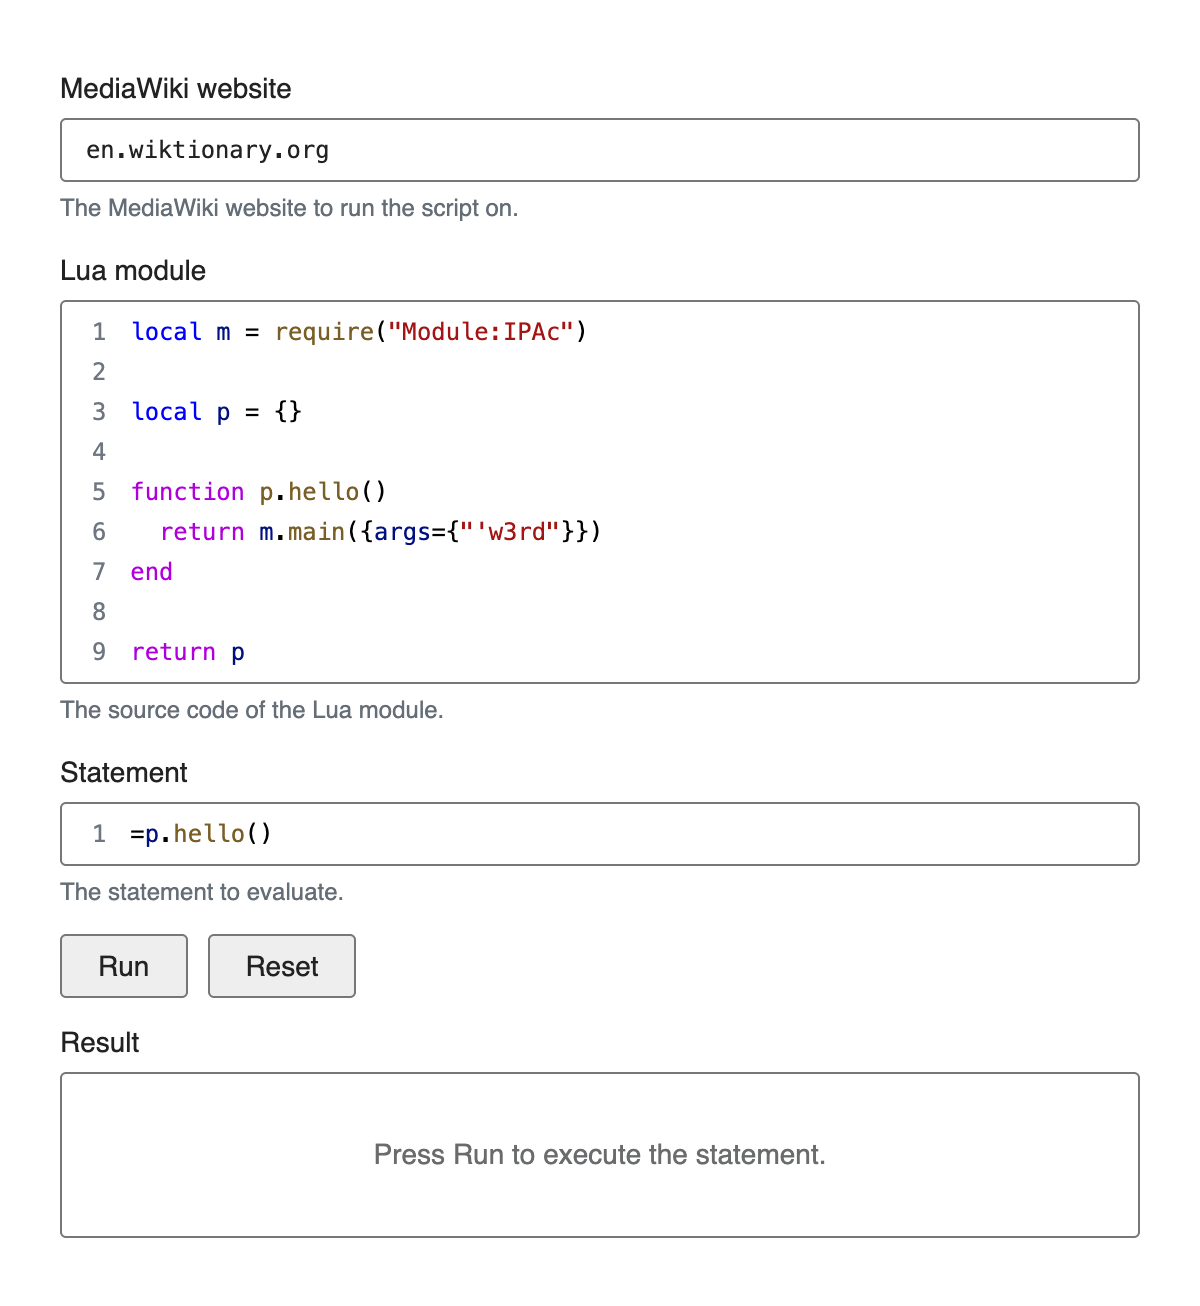Click the 'MediaWiki website' label

coord(176,89)
